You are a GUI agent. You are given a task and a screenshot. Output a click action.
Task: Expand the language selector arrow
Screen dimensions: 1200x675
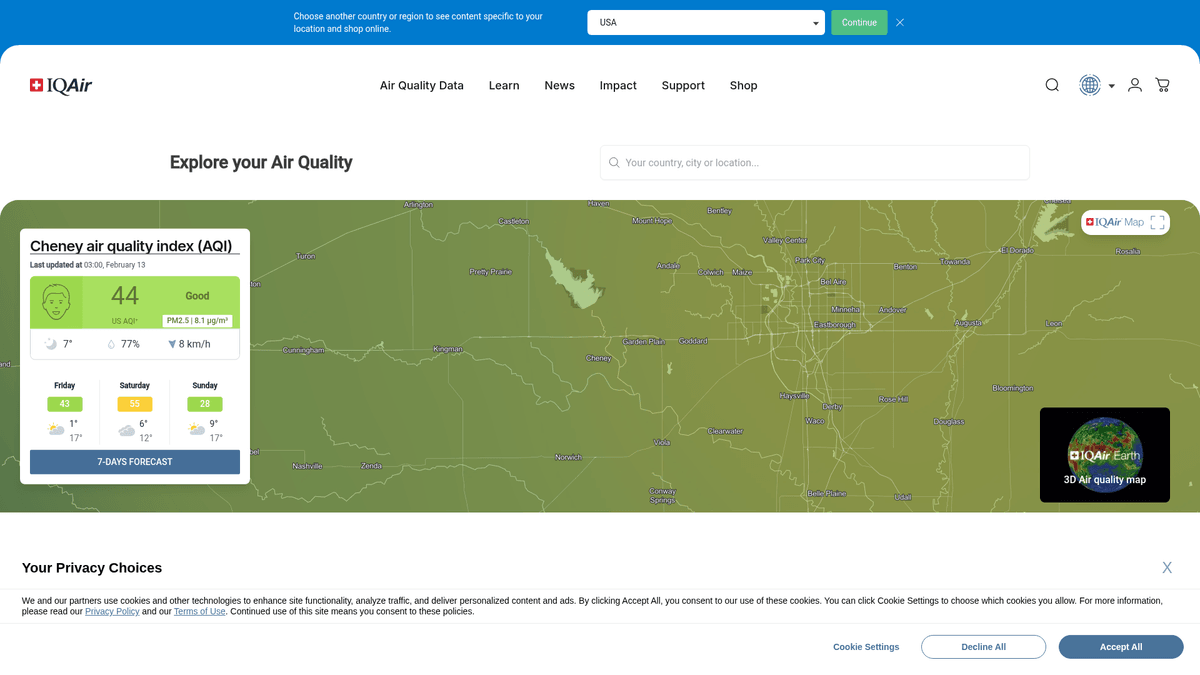coord(1111,86)
